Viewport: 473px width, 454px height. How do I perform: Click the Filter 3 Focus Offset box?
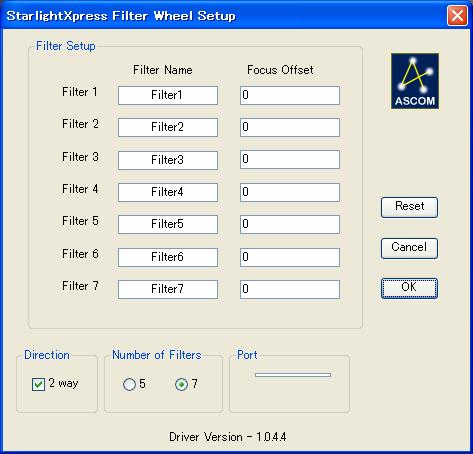pyautogui.click(x=290, y=159)
